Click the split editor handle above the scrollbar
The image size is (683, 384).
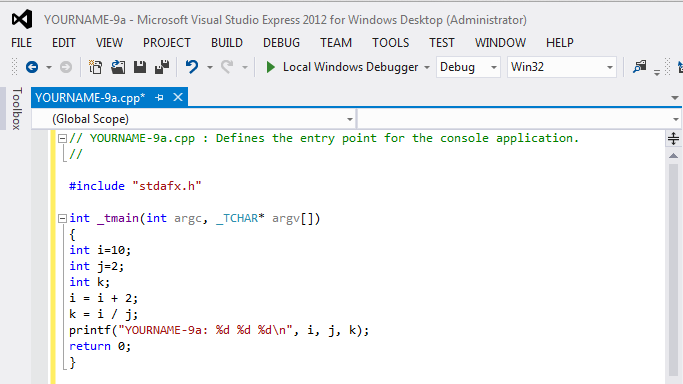click(673, 138)
